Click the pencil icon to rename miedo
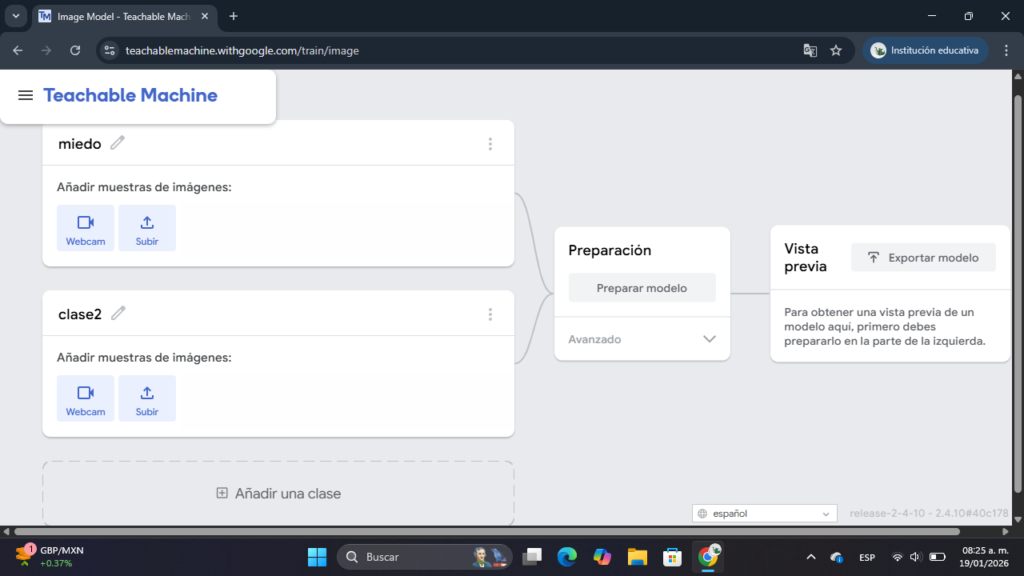Image resolution: width=1024 pixels, height=576 pixels. pos(118,143)
